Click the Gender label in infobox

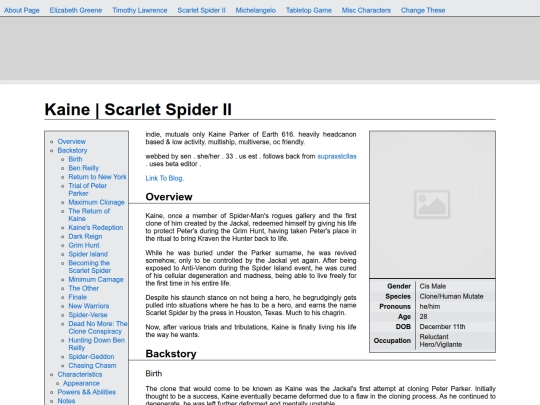399,286
